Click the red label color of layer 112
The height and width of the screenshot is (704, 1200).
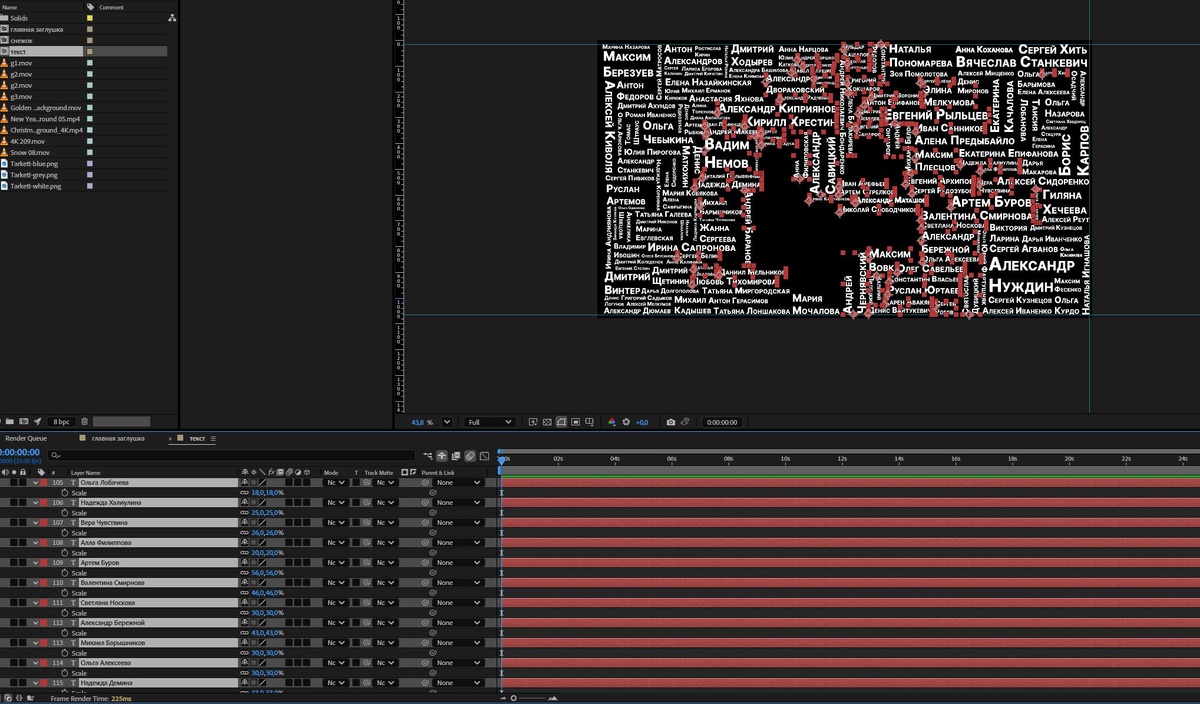click(x=44, y=623)
